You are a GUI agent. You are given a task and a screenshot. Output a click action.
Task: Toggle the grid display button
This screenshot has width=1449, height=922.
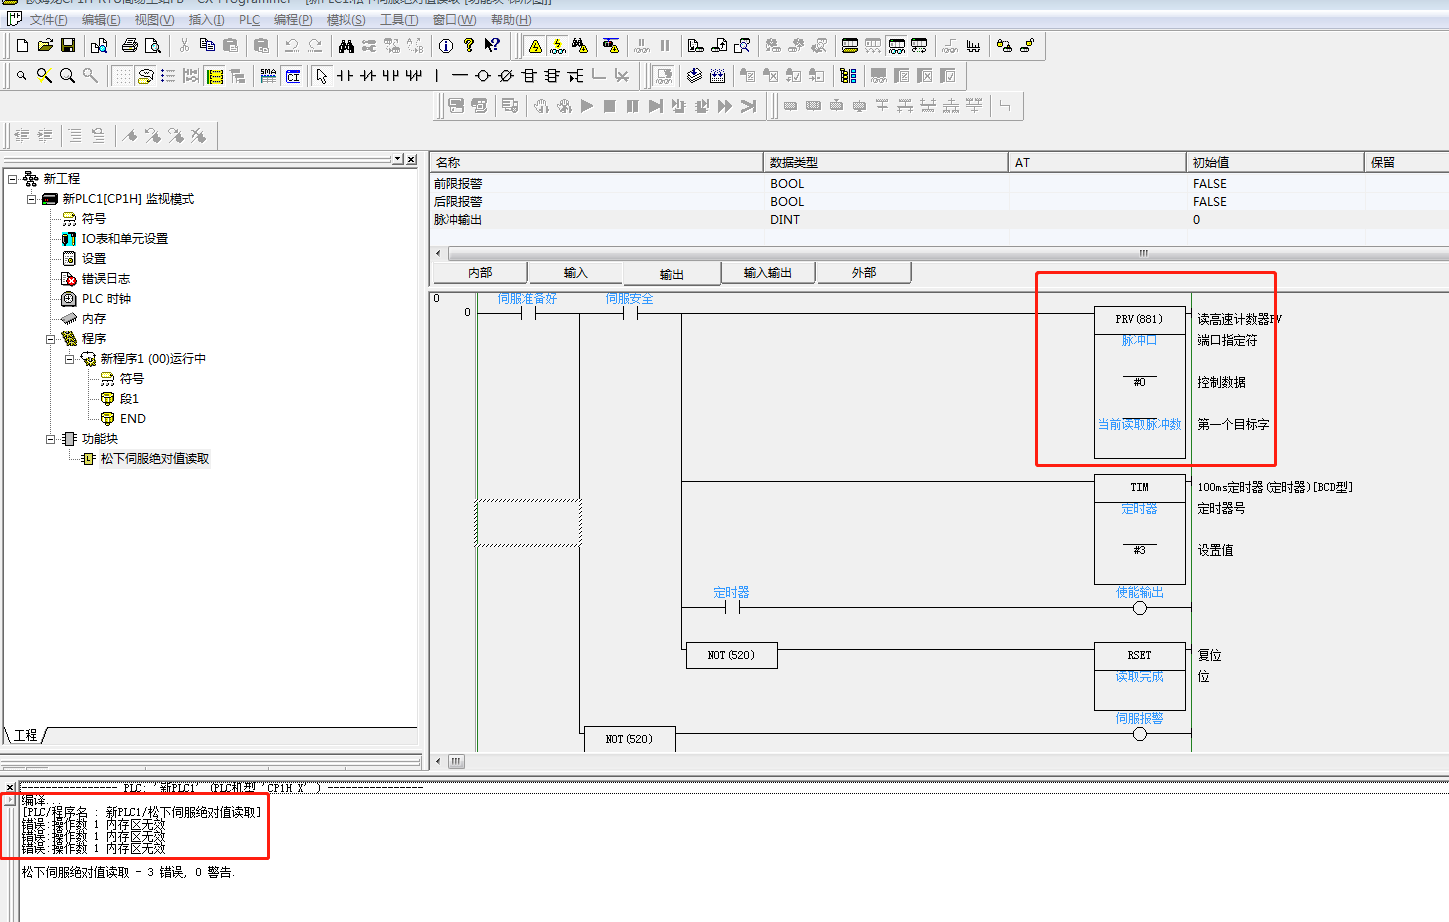pos(122,76)
